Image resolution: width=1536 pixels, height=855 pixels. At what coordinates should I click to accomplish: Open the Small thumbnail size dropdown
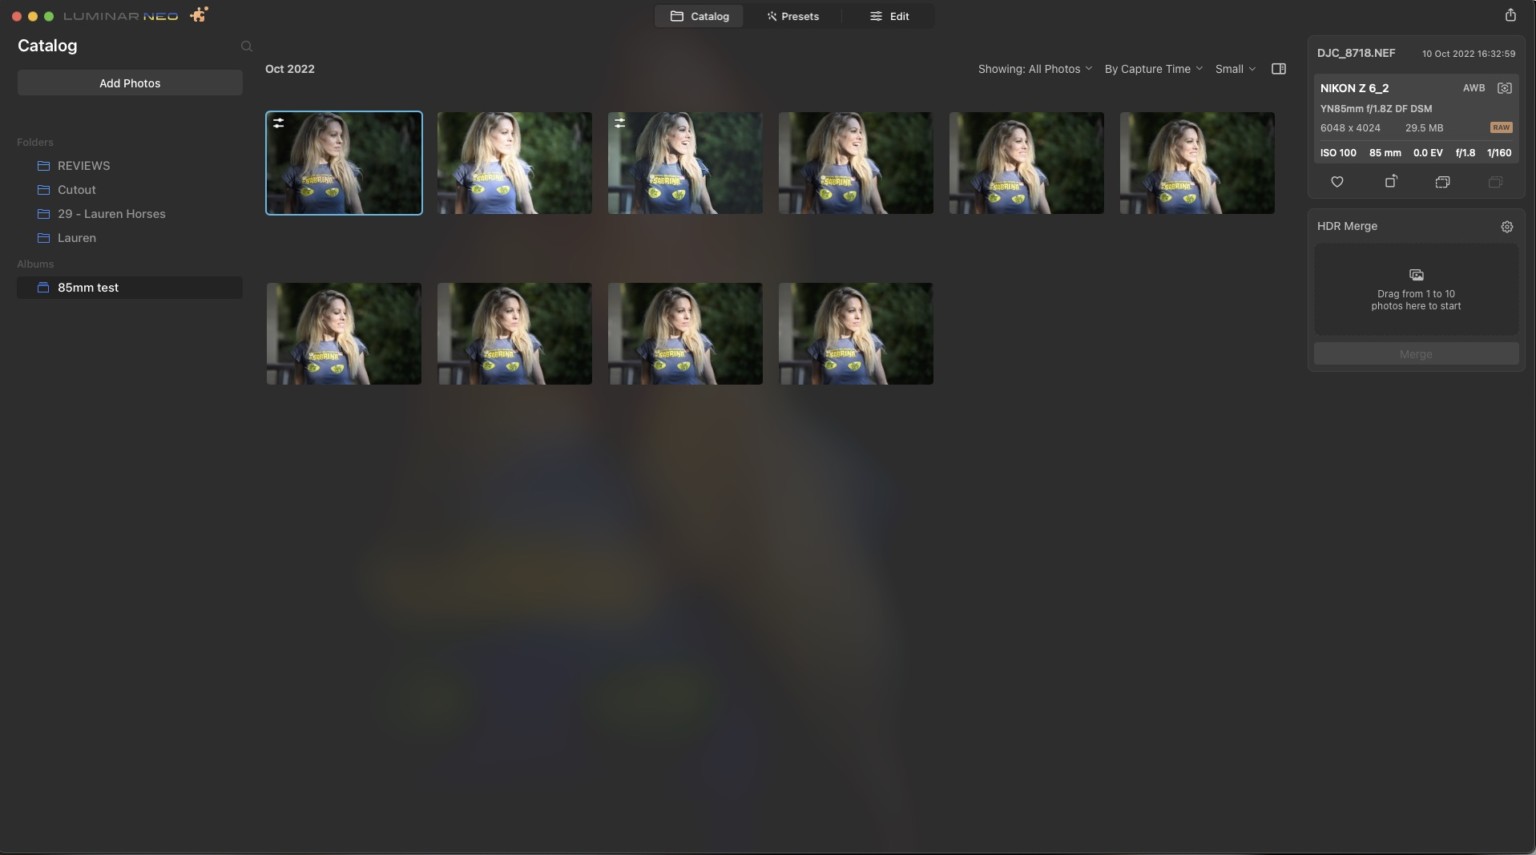pyautogui.click(x=1234, y=68)
